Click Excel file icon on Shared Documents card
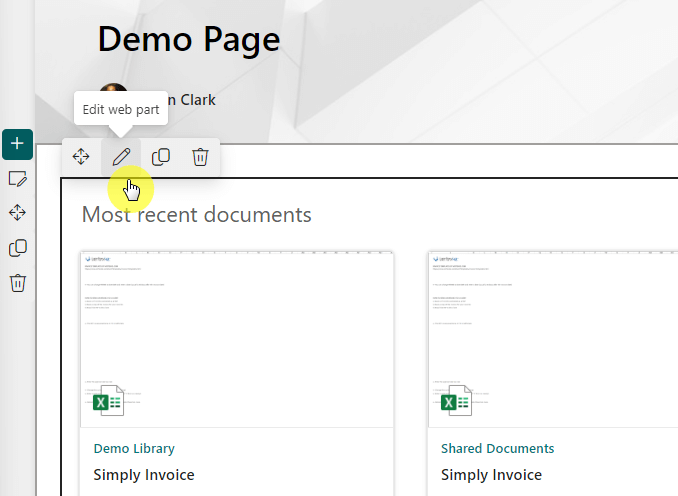 point(457,400)
